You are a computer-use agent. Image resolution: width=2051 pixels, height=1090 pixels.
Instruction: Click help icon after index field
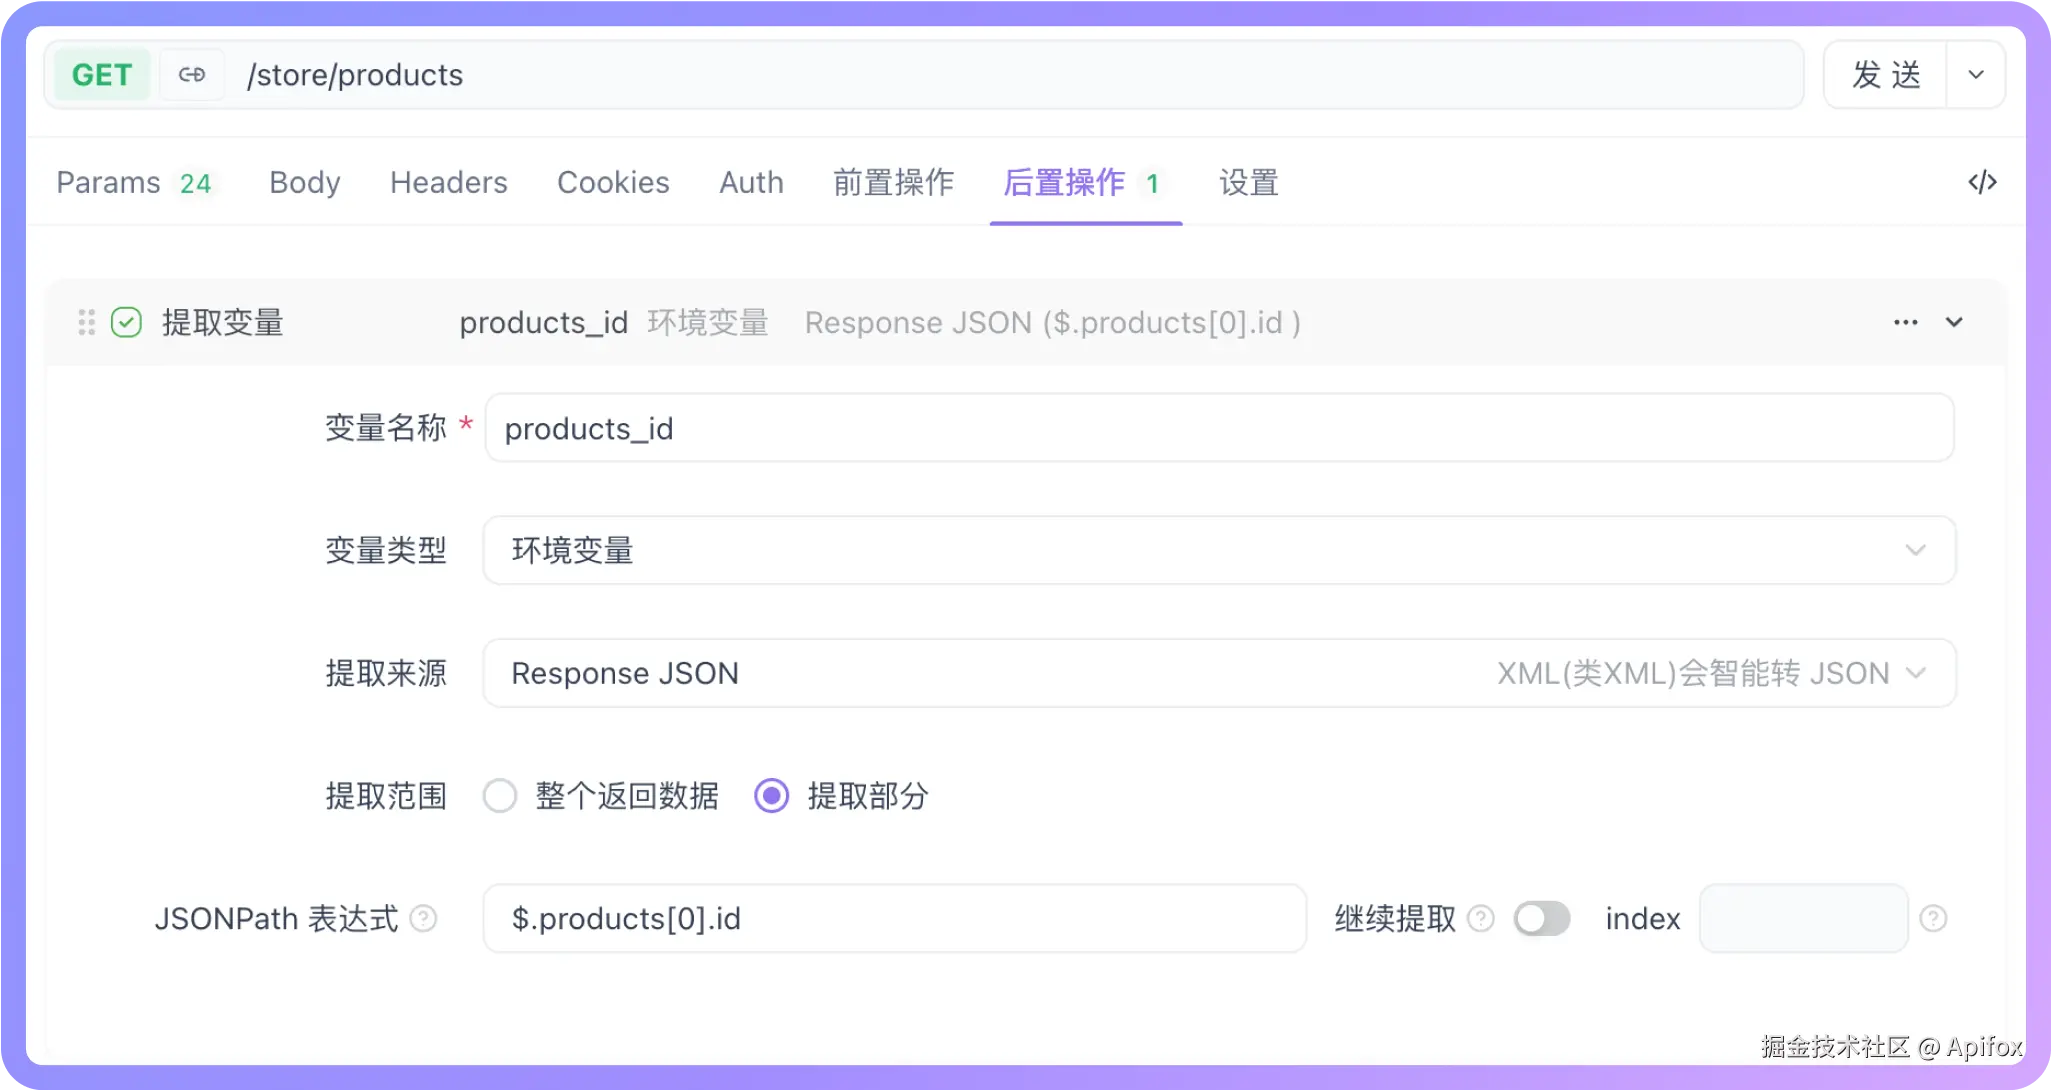(1933, 918)
